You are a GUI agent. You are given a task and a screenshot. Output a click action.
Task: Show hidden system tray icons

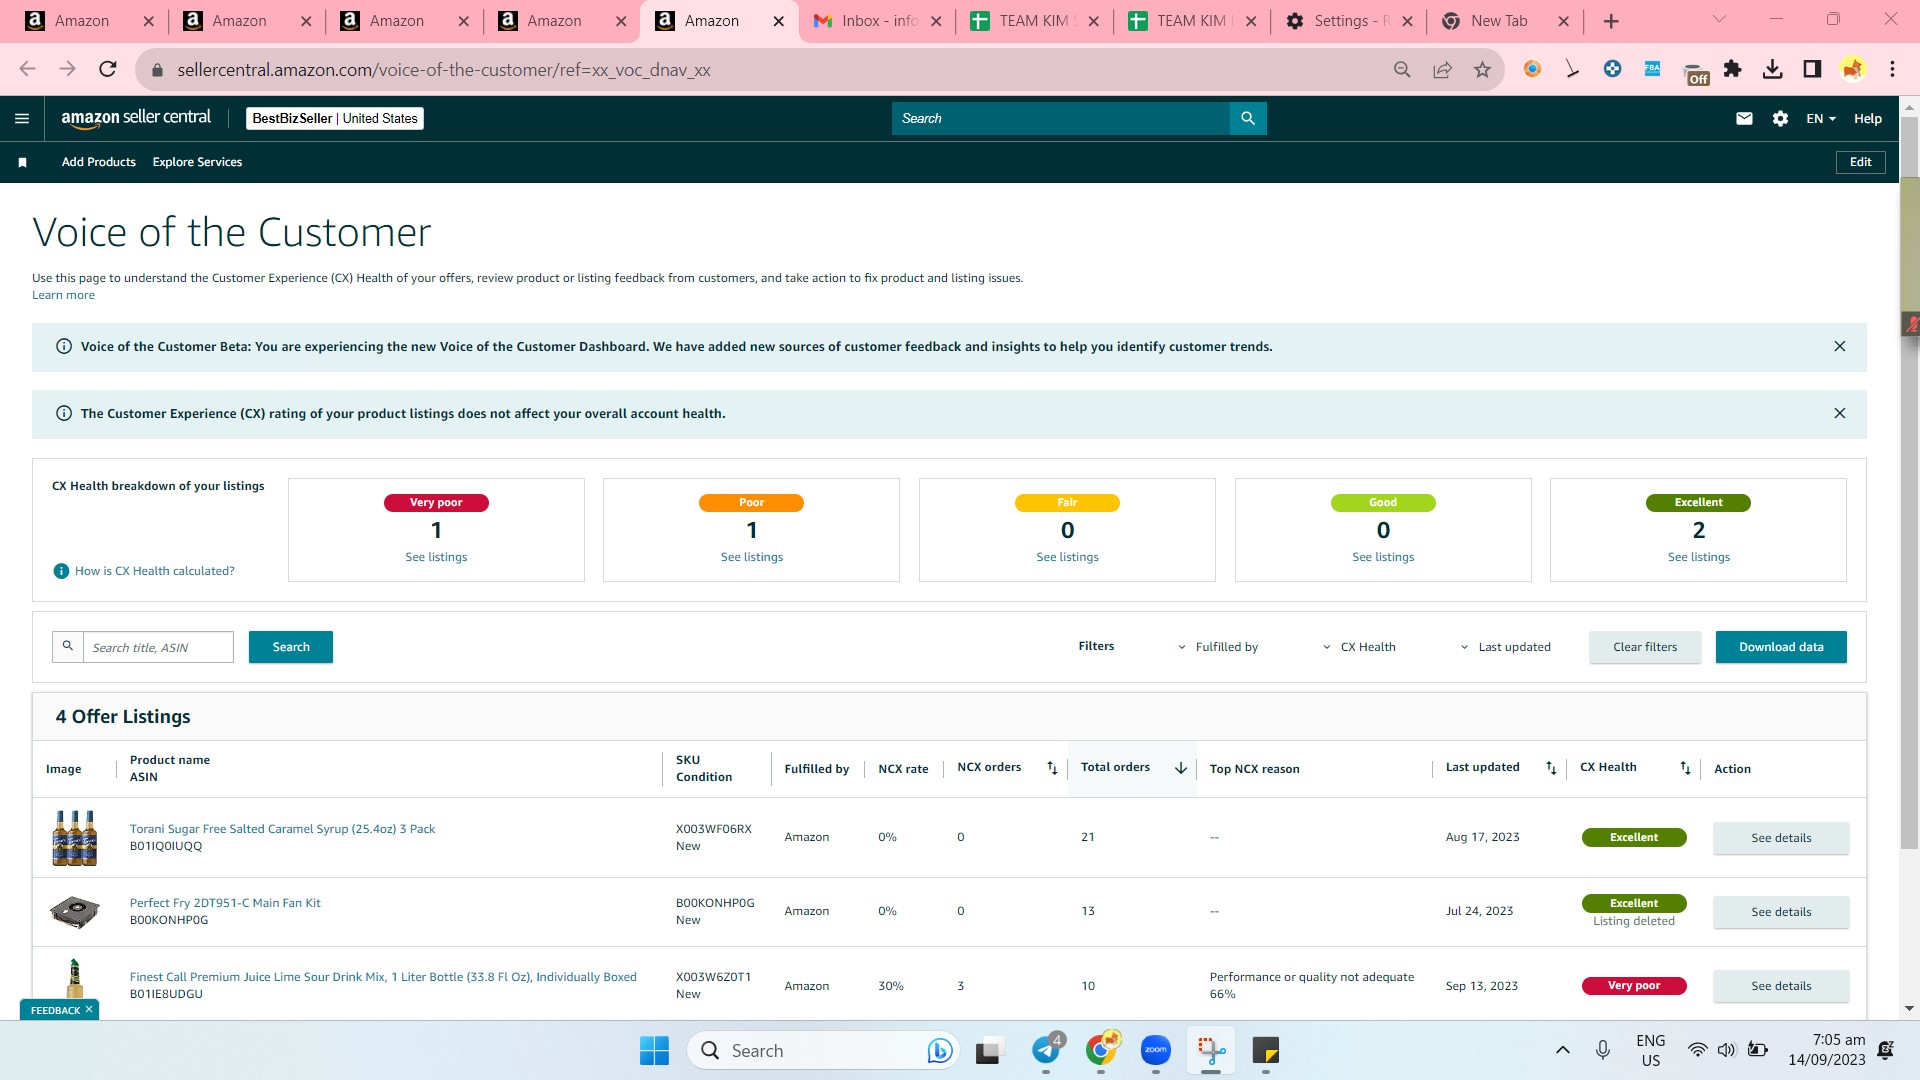point(1562,1050)
